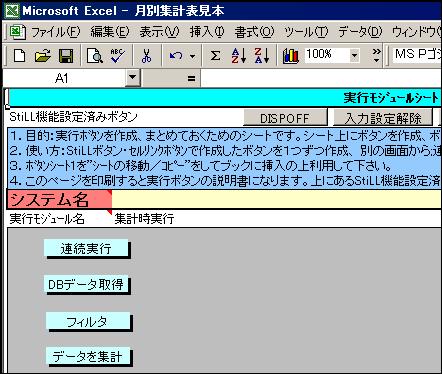Open the 100% zoom dropdown
Screen dimensions: 442x374
coord(354,56)
